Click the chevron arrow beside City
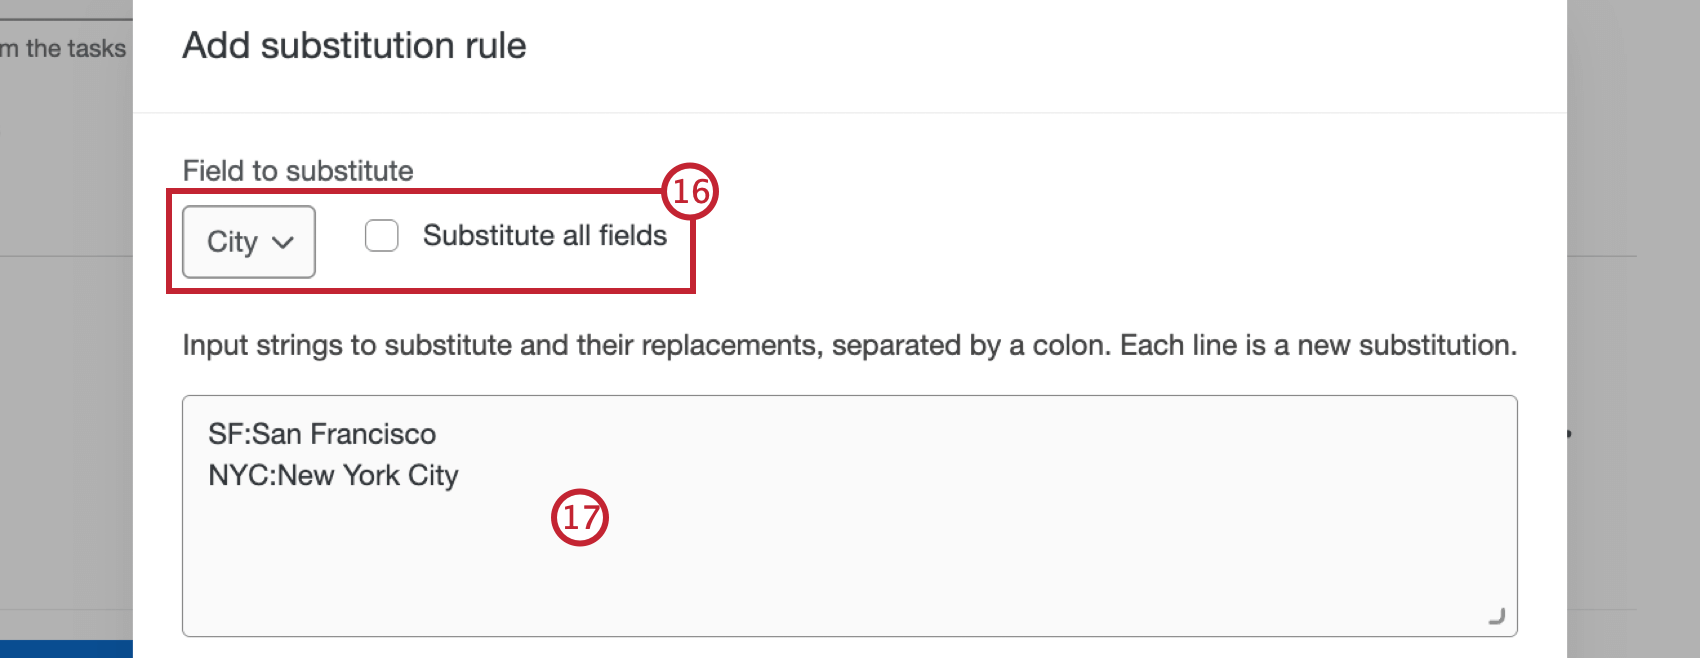This screenshot has height=658, width=1700. (x=285, y=242)
